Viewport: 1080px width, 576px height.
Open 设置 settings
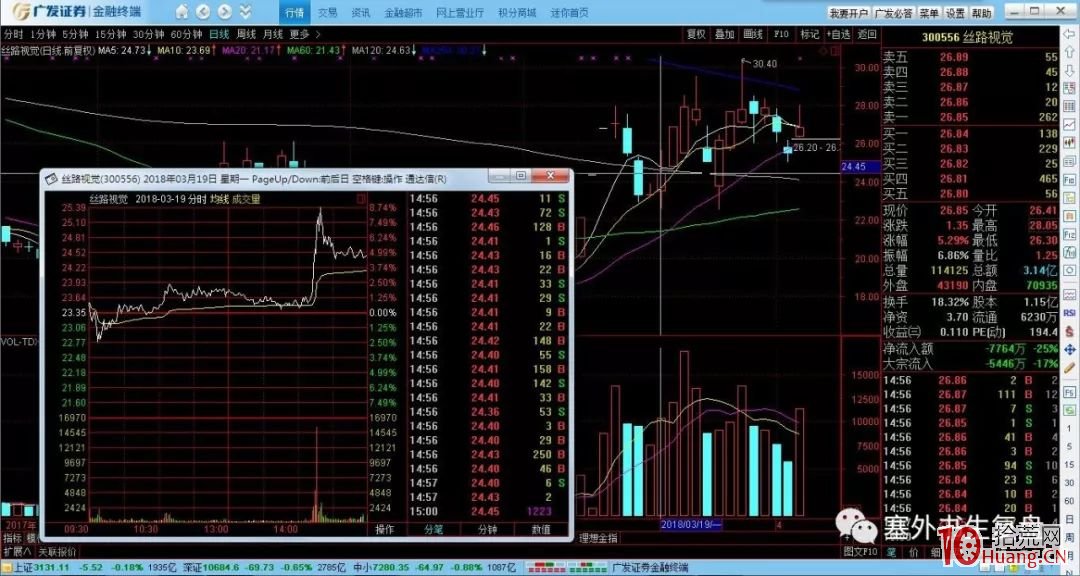(x=955, y=13)
